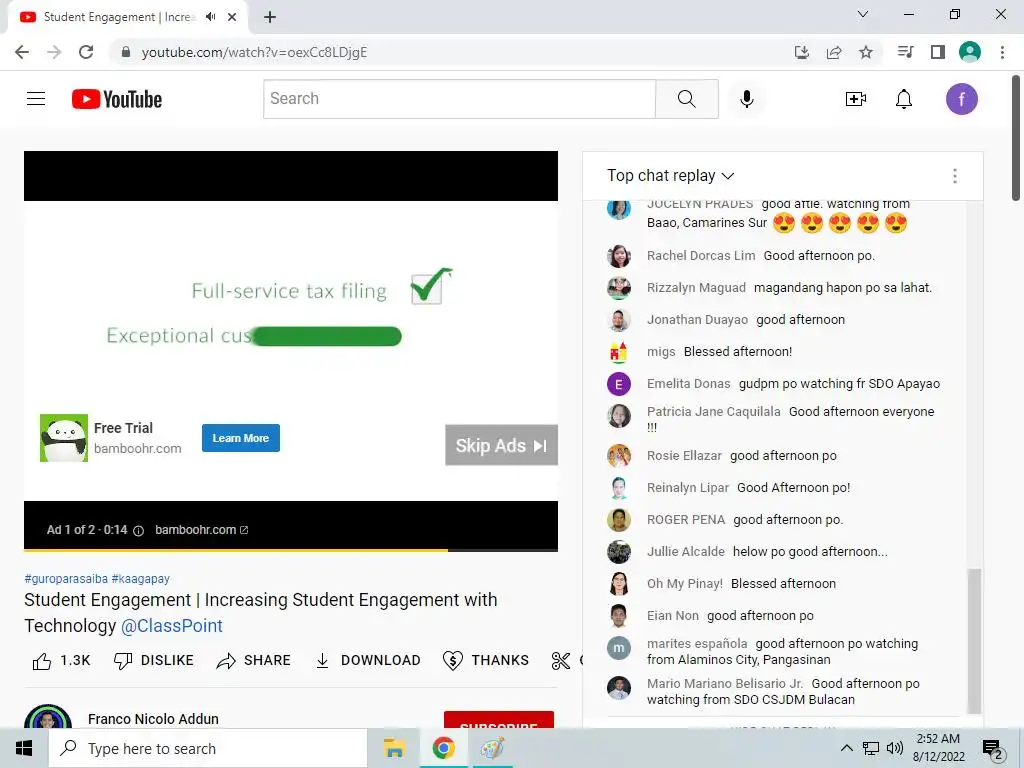Image resolution: width=1024 pixels, height=768 pixels.
Task: Expand the Top chat replay dropdown
Action: click(671, 176)
